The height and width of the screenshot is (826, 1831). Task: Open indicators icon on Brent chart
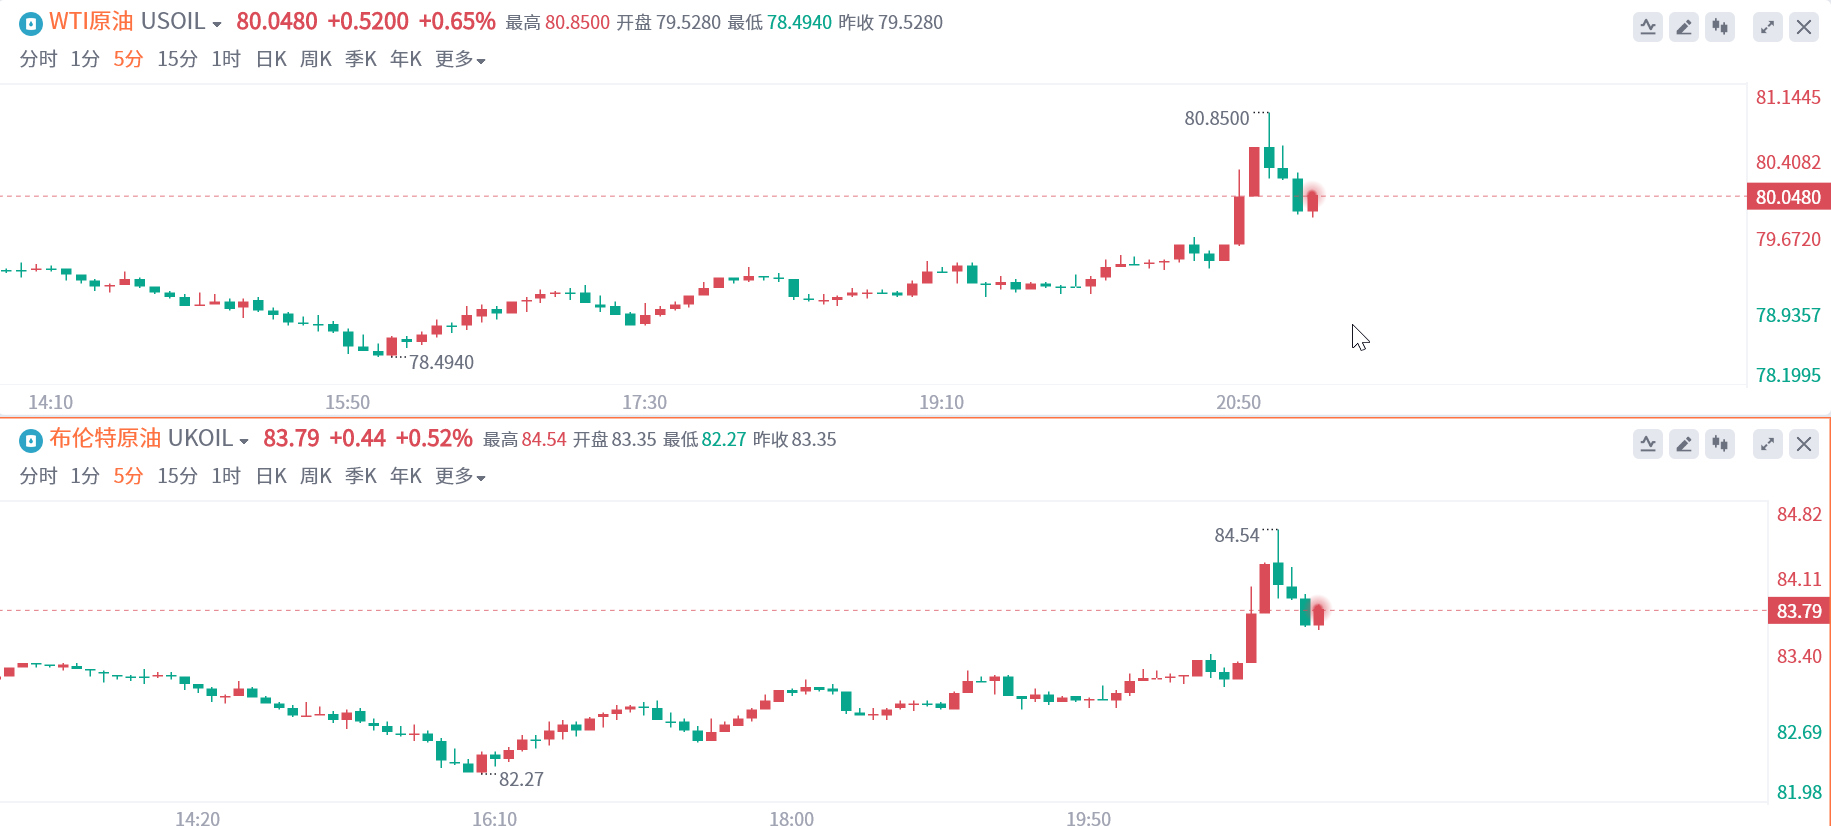(1648, 444)
